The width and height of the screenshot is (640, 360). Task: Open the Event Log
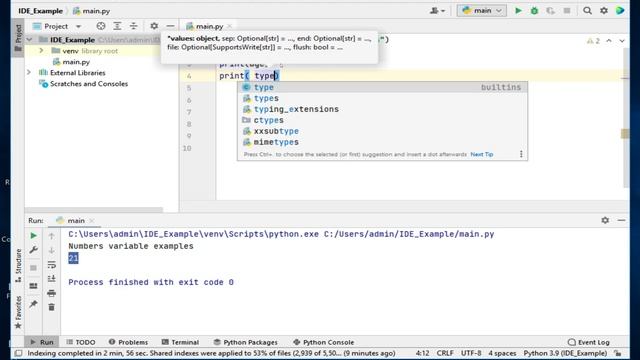click(589, 342)
